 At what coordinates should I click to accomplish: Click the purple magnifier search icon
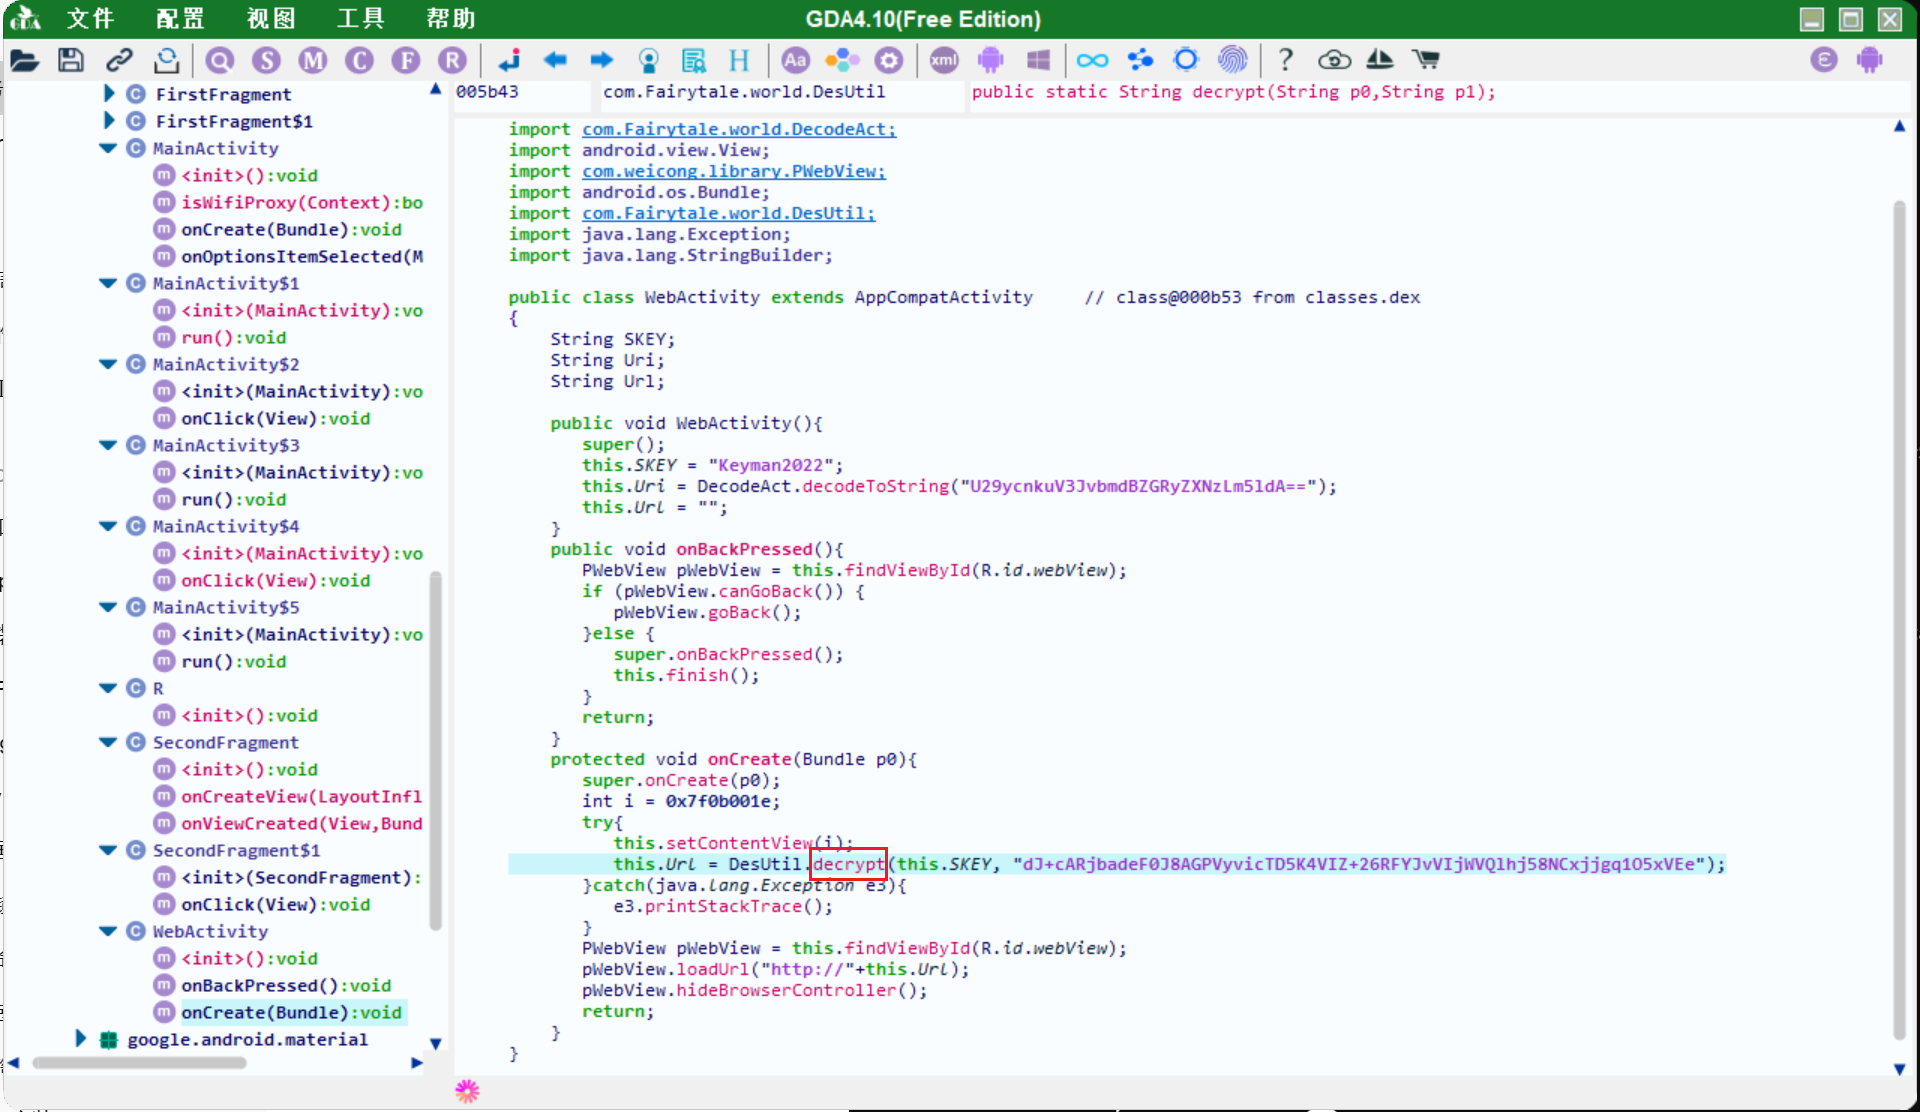220,61
